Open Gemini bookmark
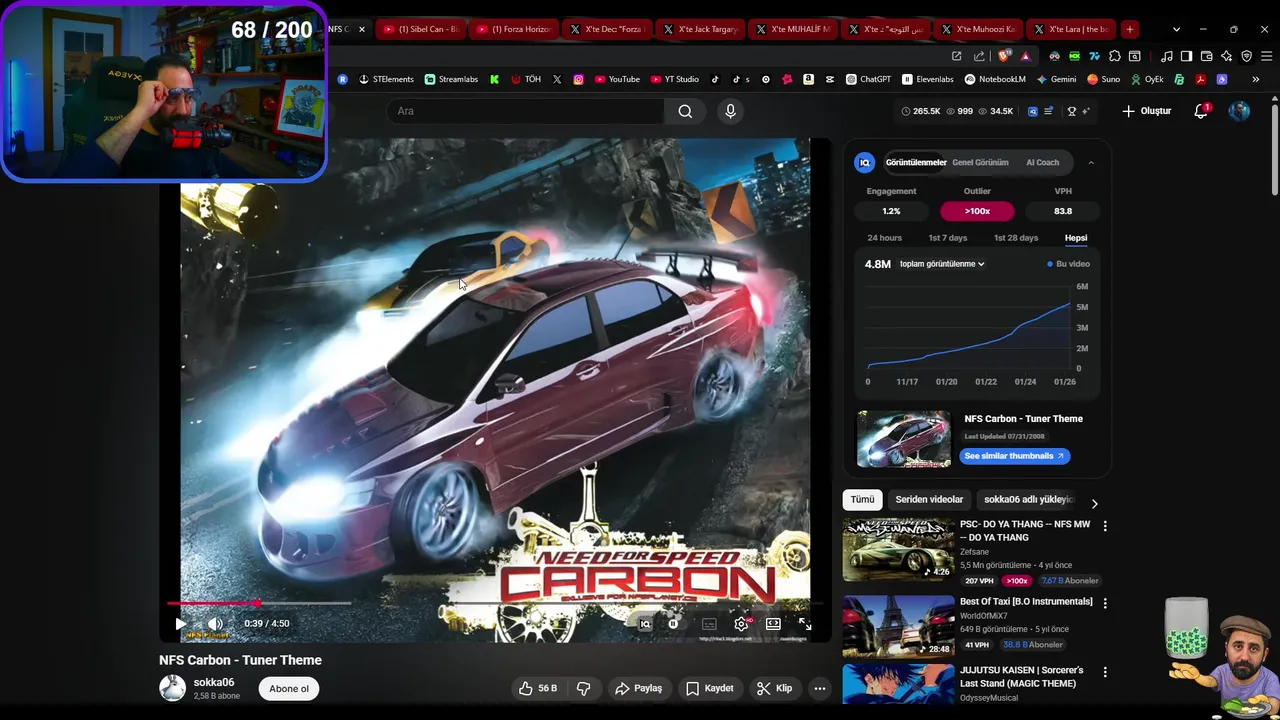 [1056, 79]
